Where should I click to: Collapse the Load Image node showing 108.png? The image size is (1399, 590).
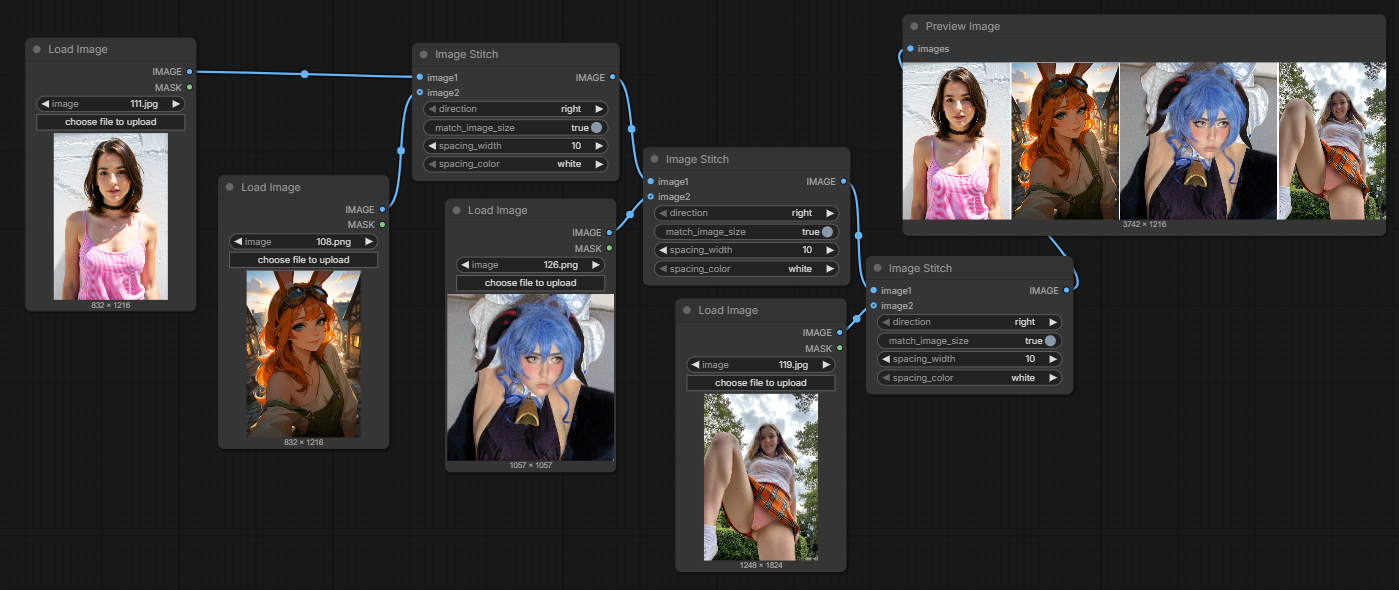pos(230,187)
